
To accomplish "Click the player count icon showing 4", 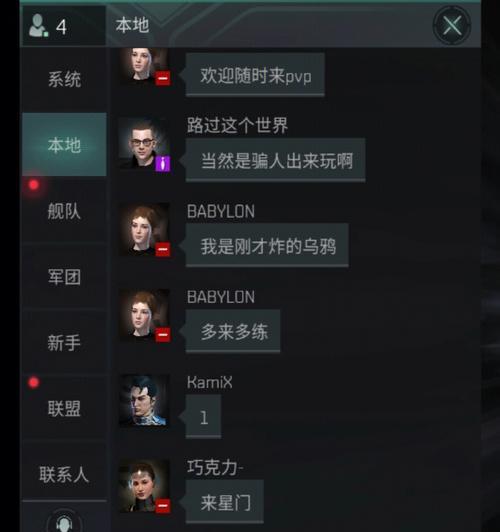I will (x=39, y=26).
